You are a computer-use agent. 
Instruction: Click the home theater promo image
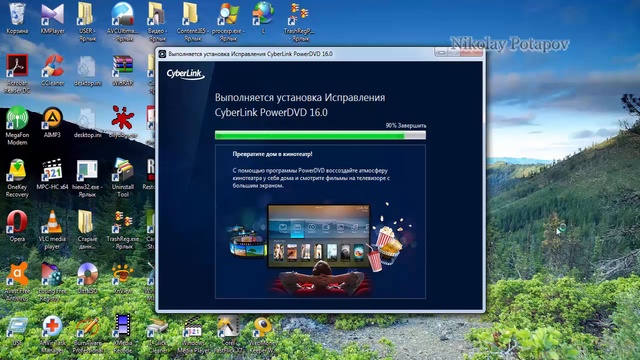320,249
